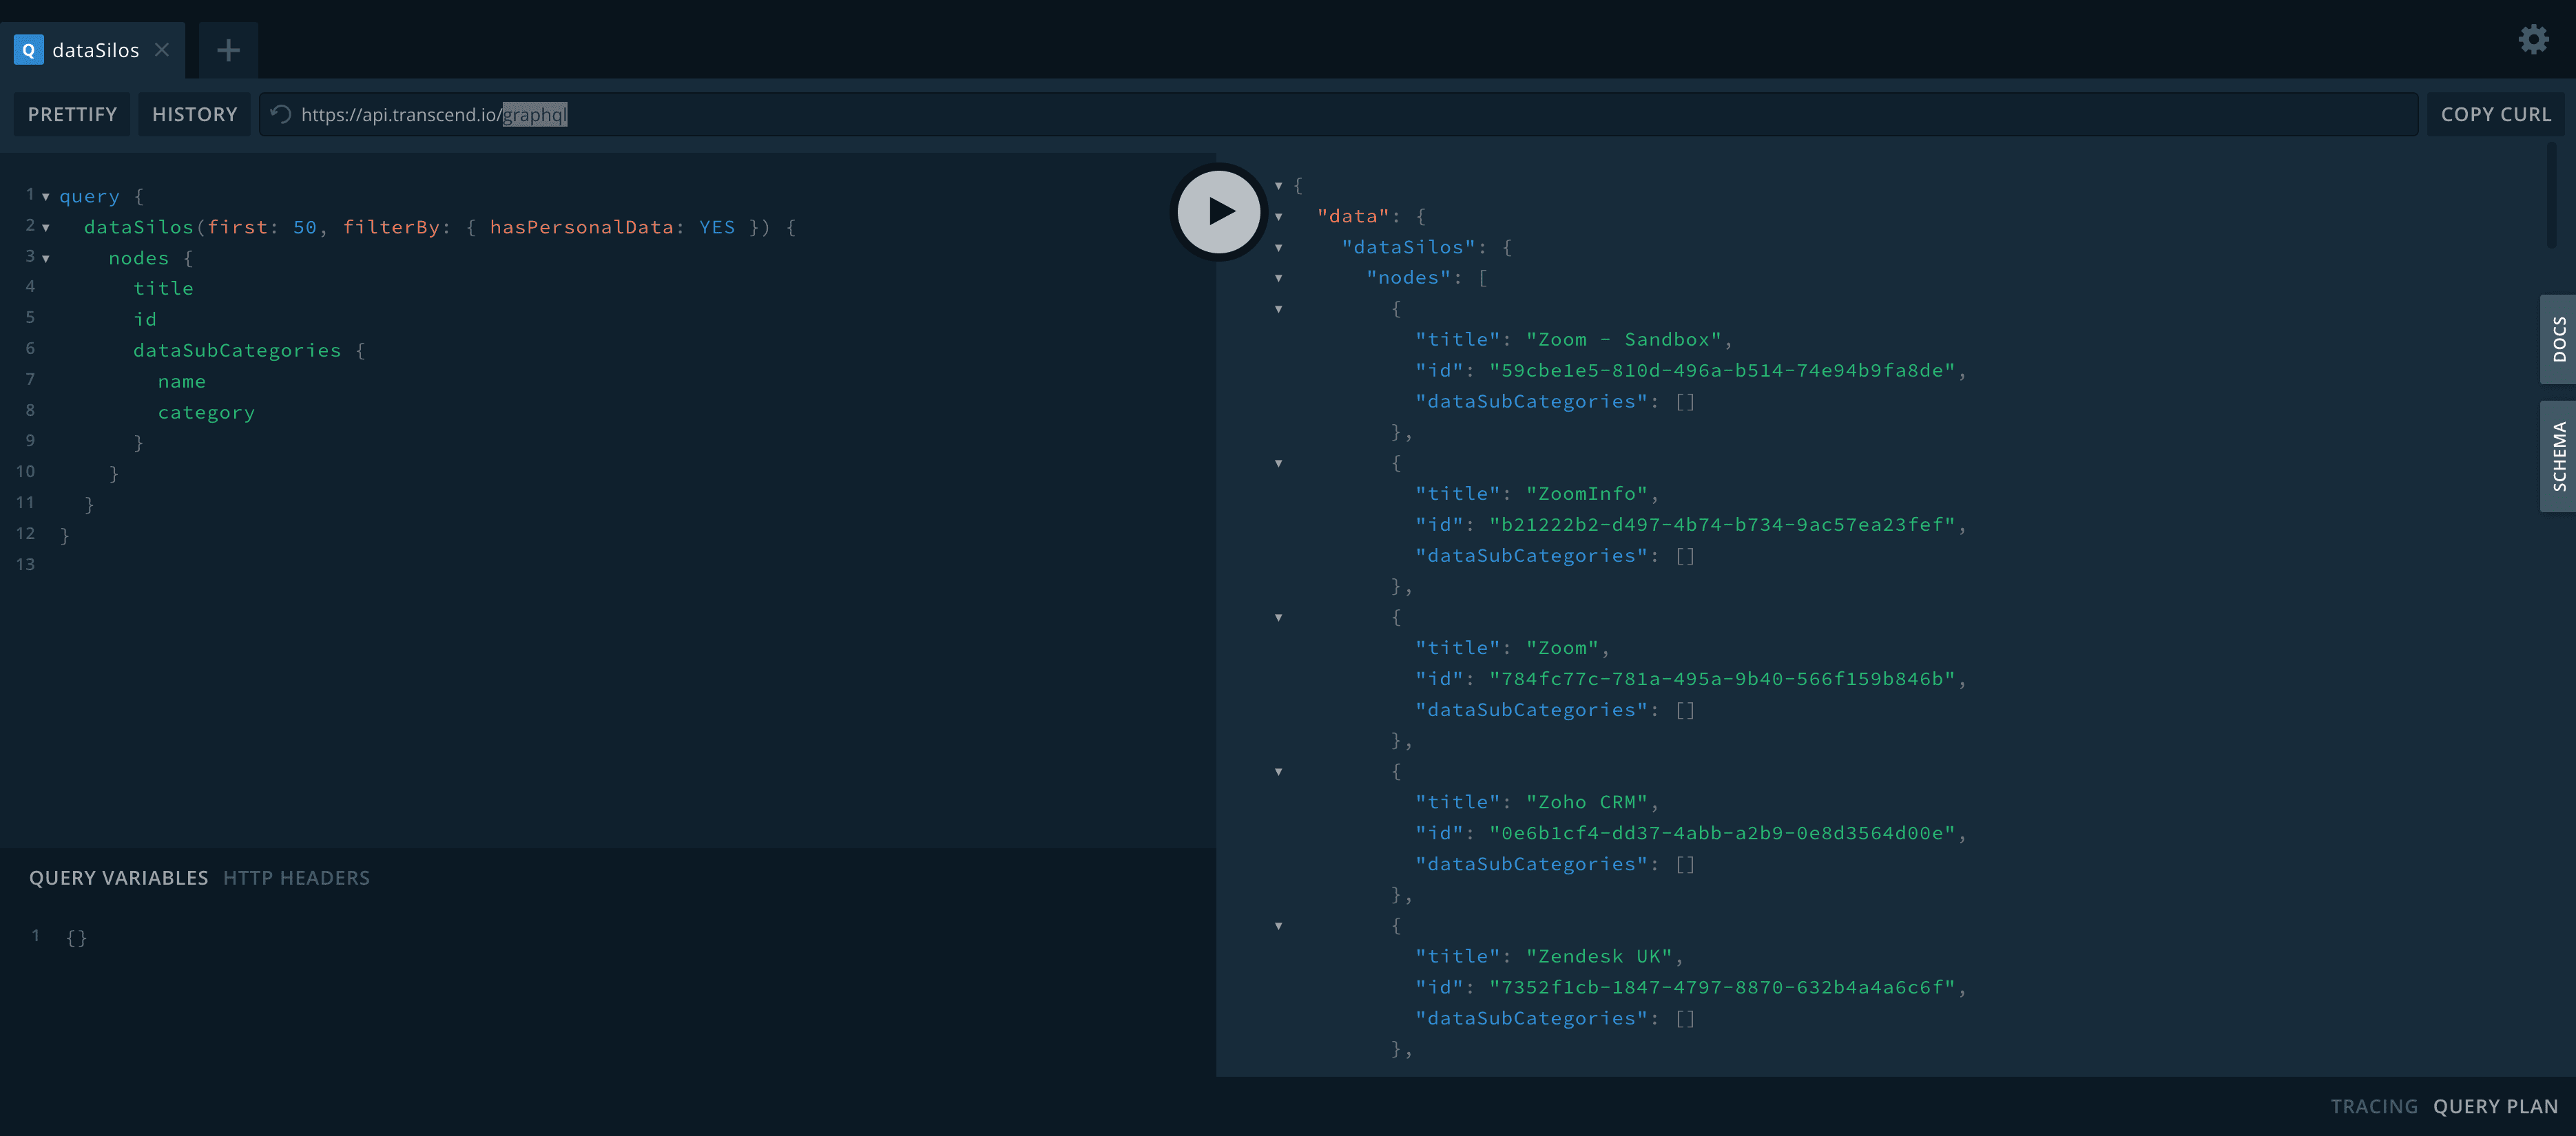Open playground settings with the gear icon
Image resolution: width=2576 pixels, height=1136 pixels.
[2533, 39]
